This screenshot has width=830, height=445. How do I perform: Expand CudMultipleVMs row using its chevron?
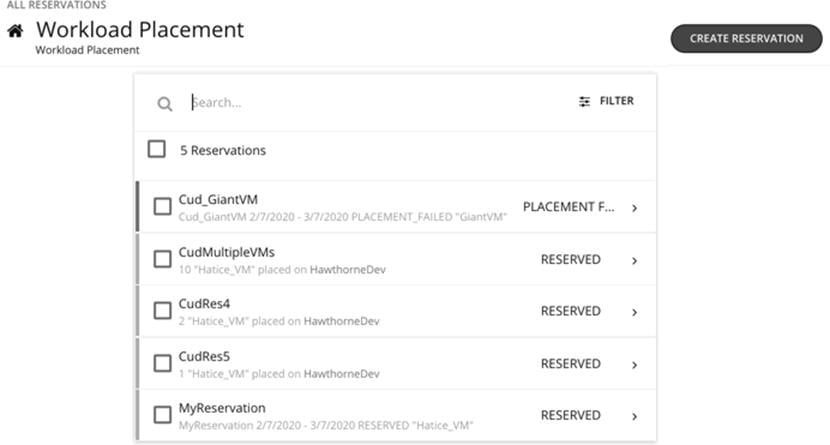[x=635, y=260]
